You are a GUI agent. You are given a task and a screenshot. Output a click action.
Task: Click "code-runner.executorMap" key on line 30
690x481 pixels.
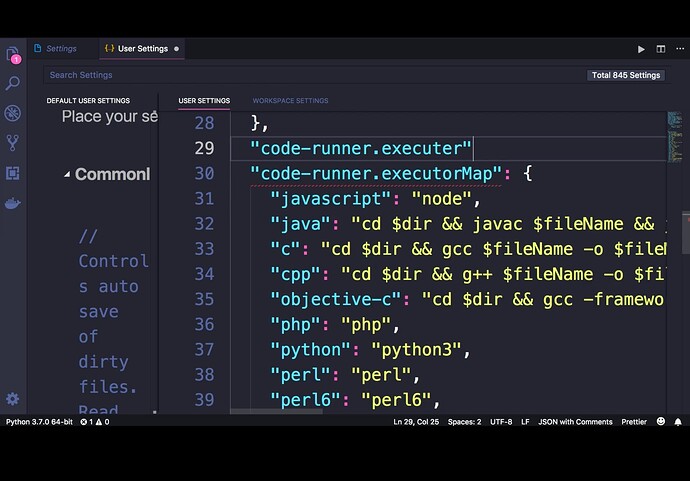click(376, 173)
